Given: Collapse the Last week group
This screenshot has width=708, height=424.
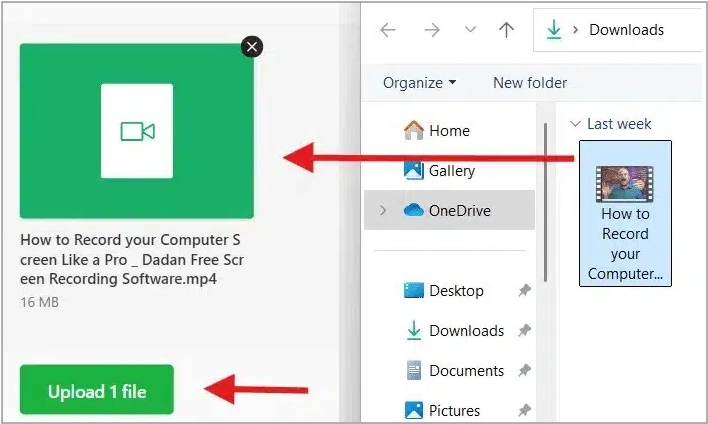Looking at the screenshot, I should tap(575, 123).
